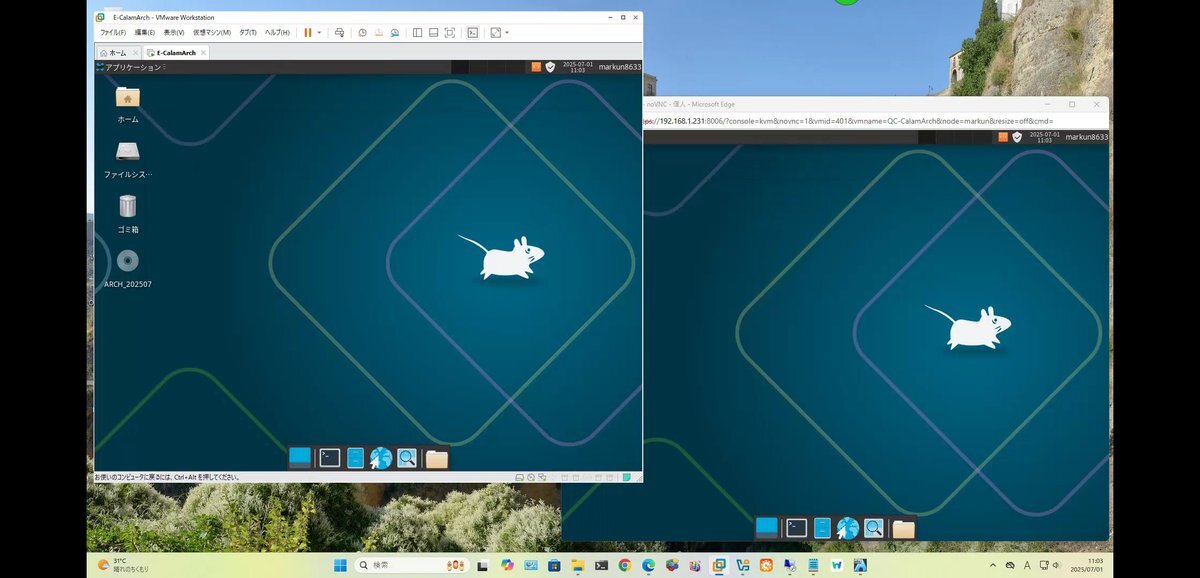Click VMware status bar hard disk icon
Viewport: 1200px width, 578px height.
pyautogui.click(x=520, y=478)
